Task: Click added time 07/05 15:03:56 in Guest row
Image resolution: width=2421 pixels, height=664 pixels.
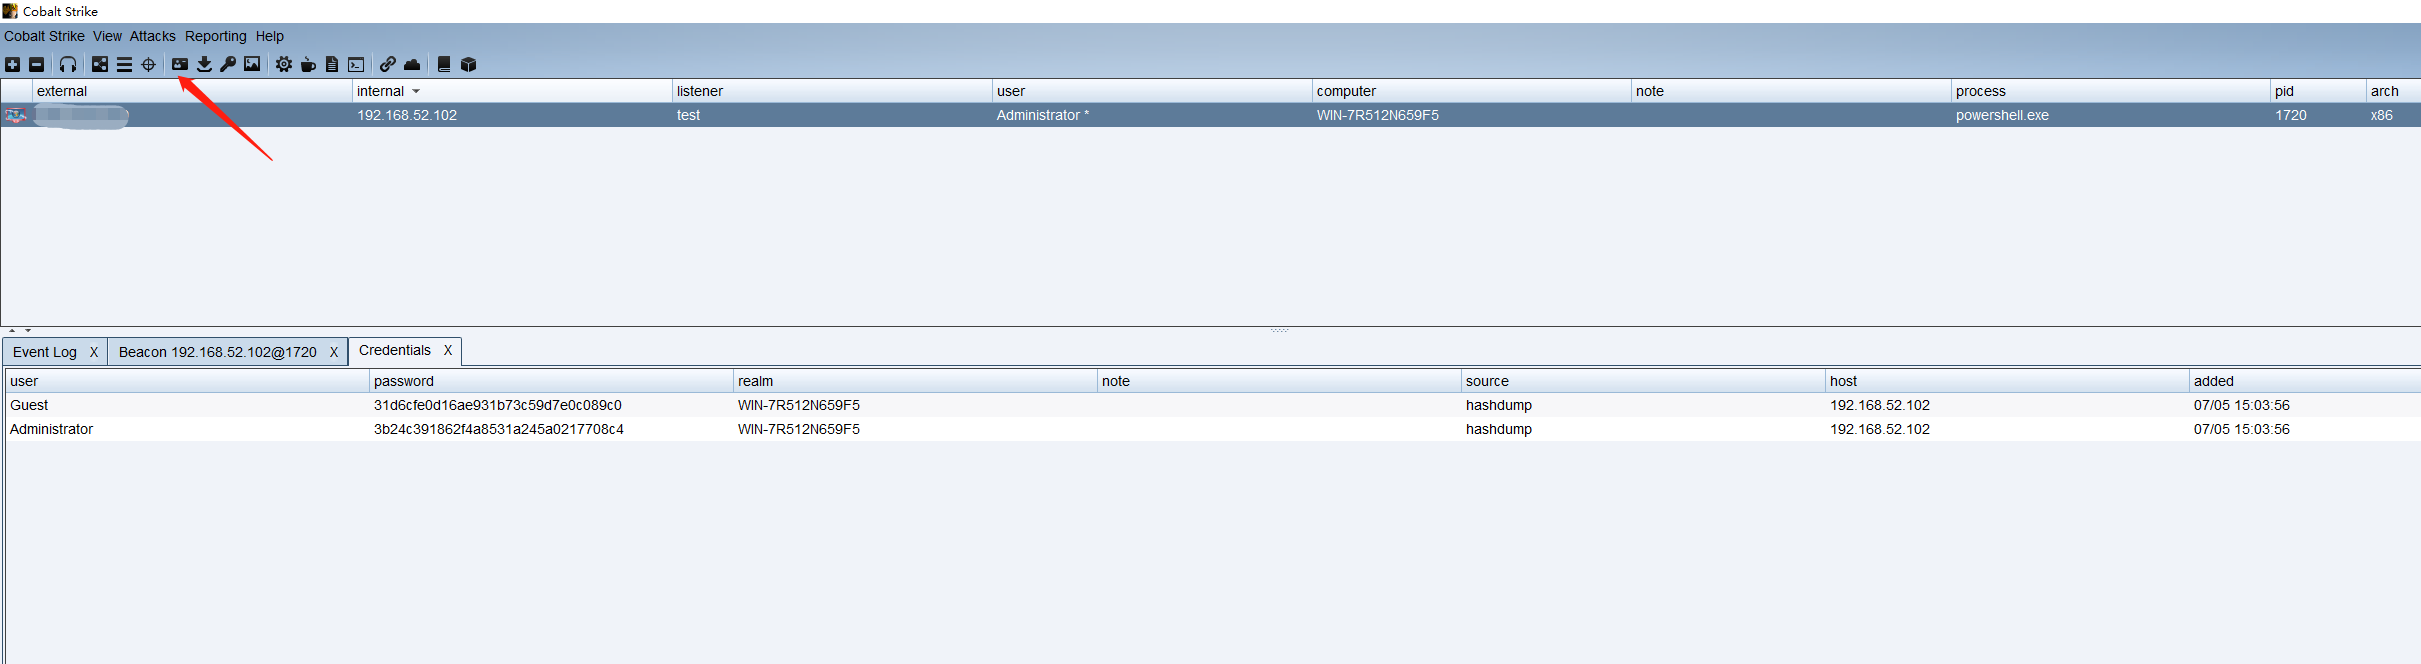Action: (2241, 405)
